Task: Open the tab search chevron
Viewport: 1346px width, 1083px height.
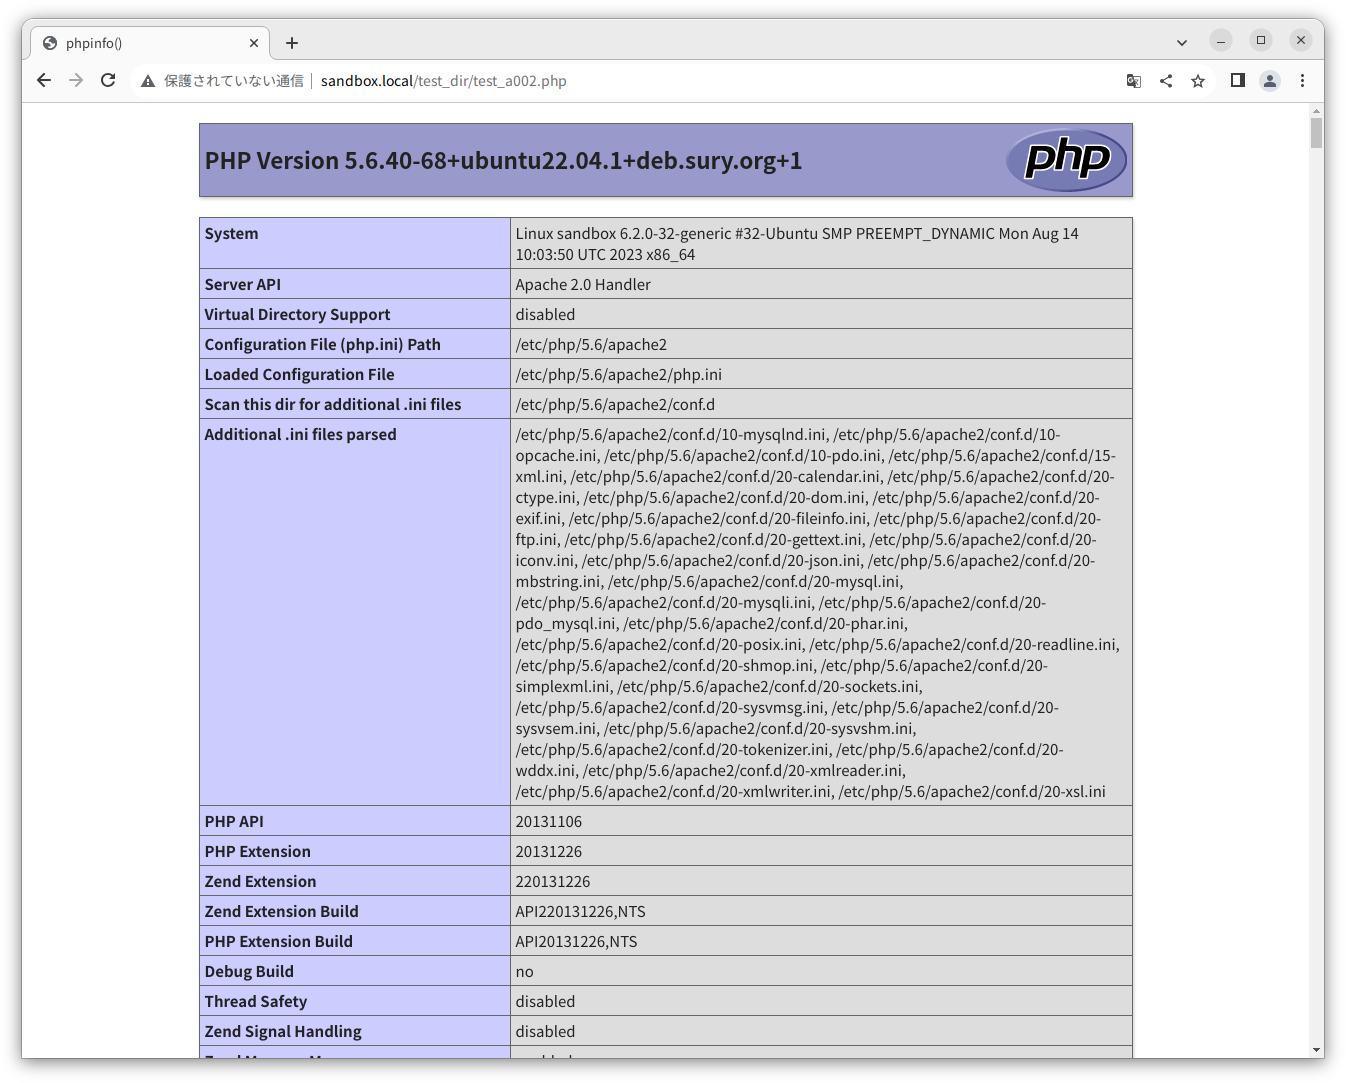Action: click(x=1181, y=42)
